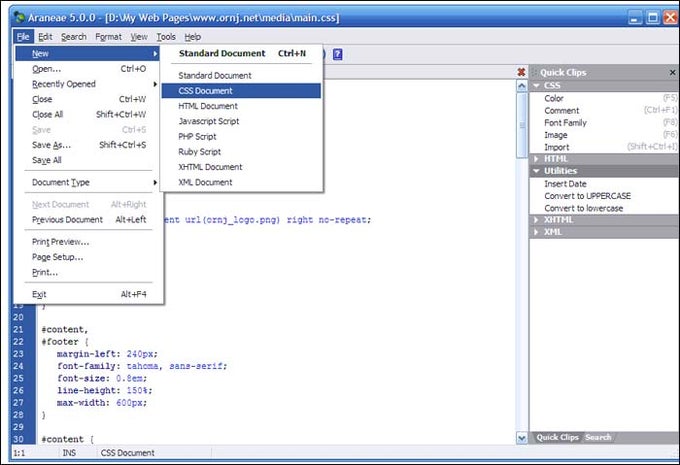This screenshot has width=680, height=465.
Task: Switch to the Search bottom tab
Action: 598,437
